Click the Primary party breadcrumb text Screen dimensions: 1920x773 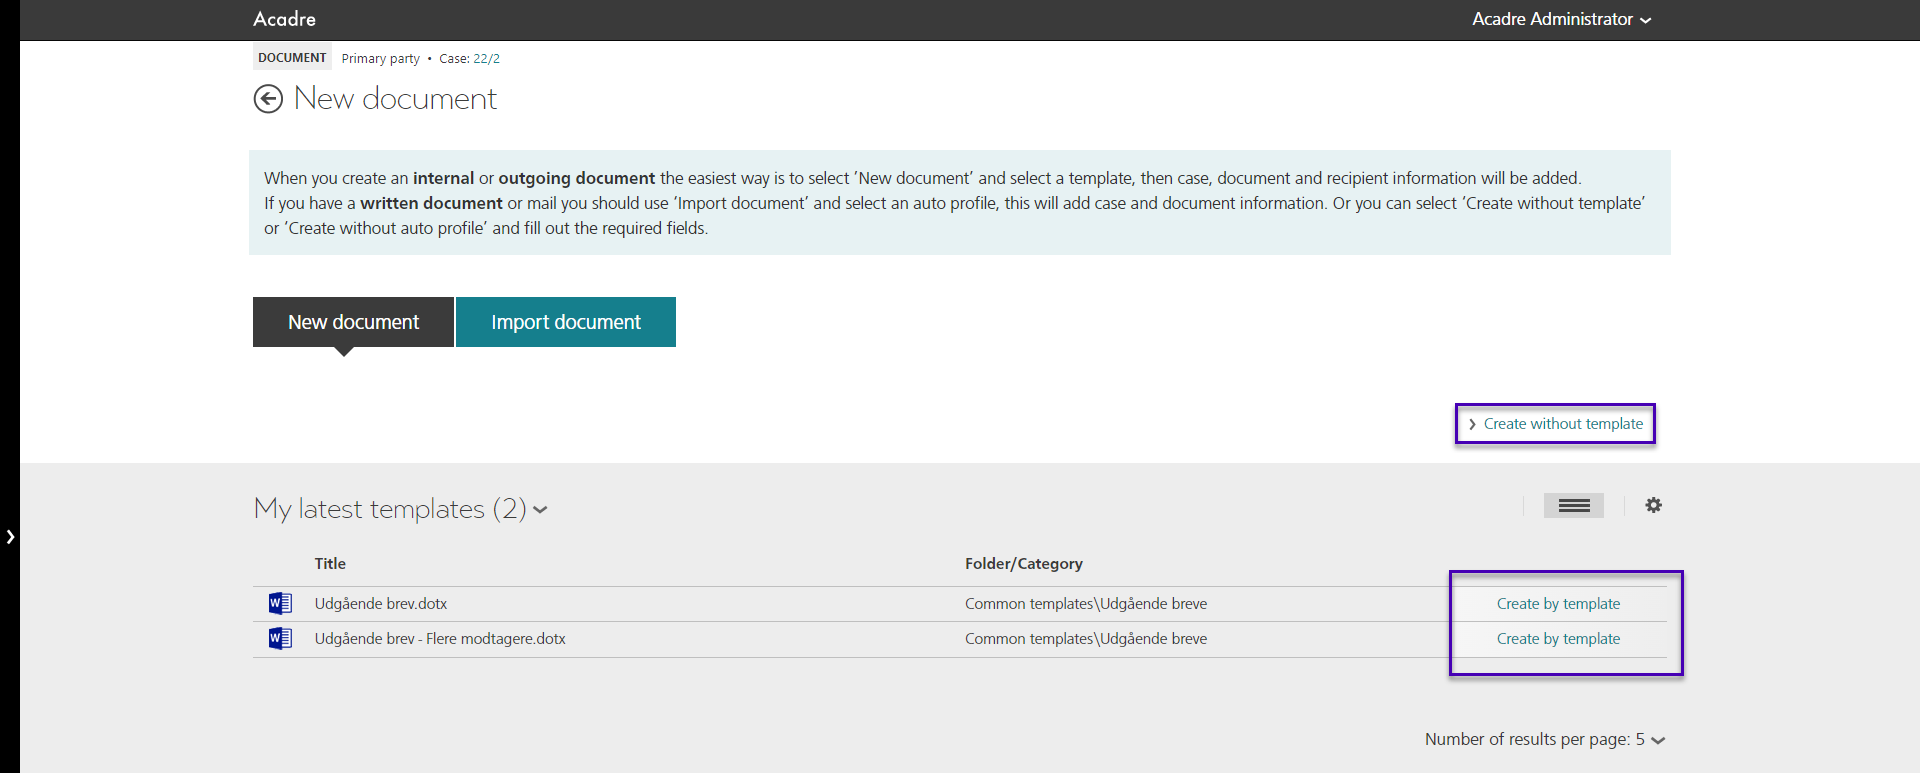[381, 59]
